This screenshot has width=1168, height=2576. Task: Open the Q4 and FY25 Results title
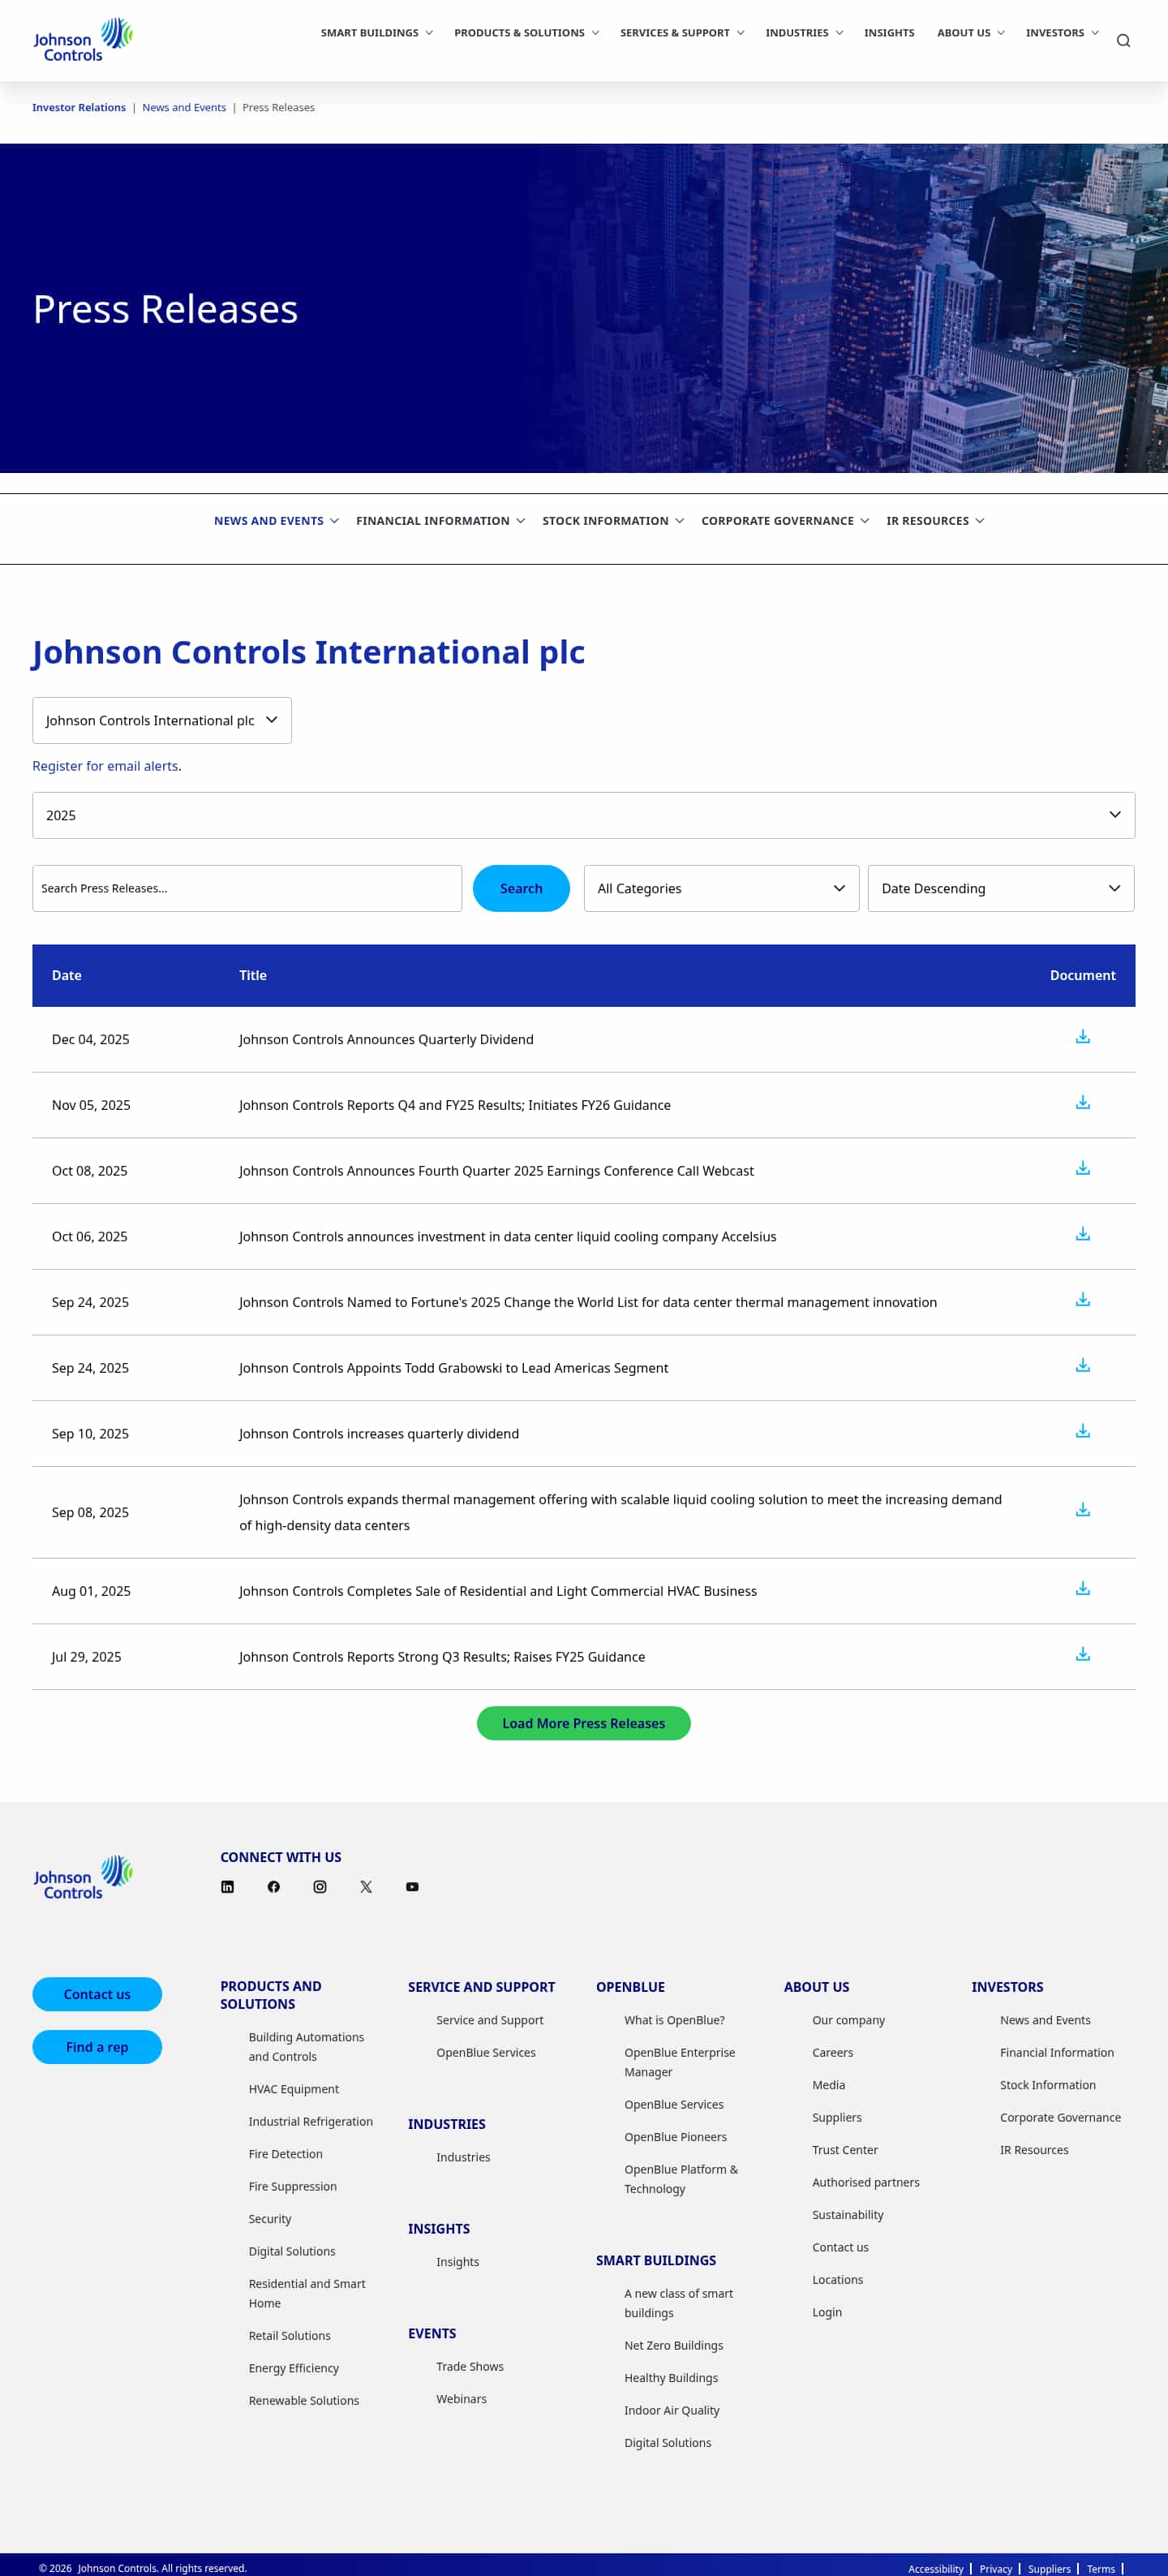455,1105
